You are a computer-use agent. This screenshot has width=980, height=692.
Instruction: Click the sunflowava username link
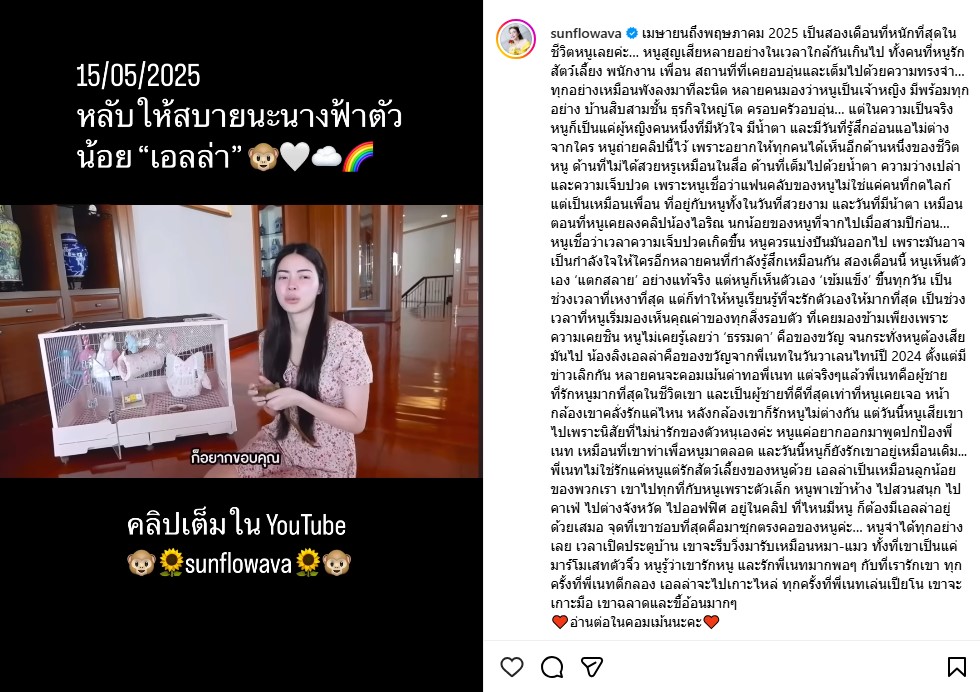coord(586,33)
